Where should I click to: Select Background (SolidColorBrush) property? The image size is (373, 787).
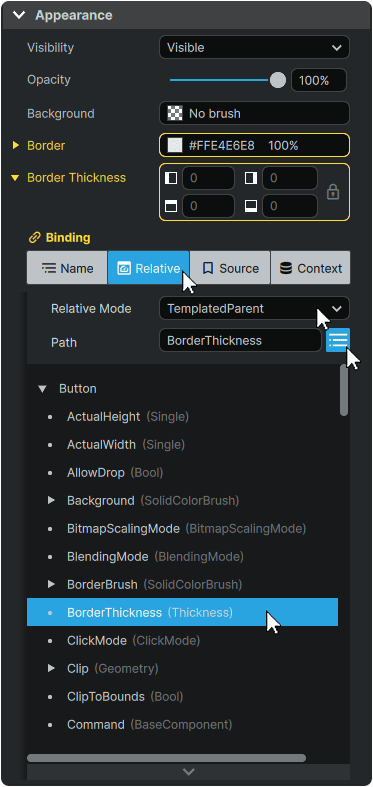[x=153, y=500]
